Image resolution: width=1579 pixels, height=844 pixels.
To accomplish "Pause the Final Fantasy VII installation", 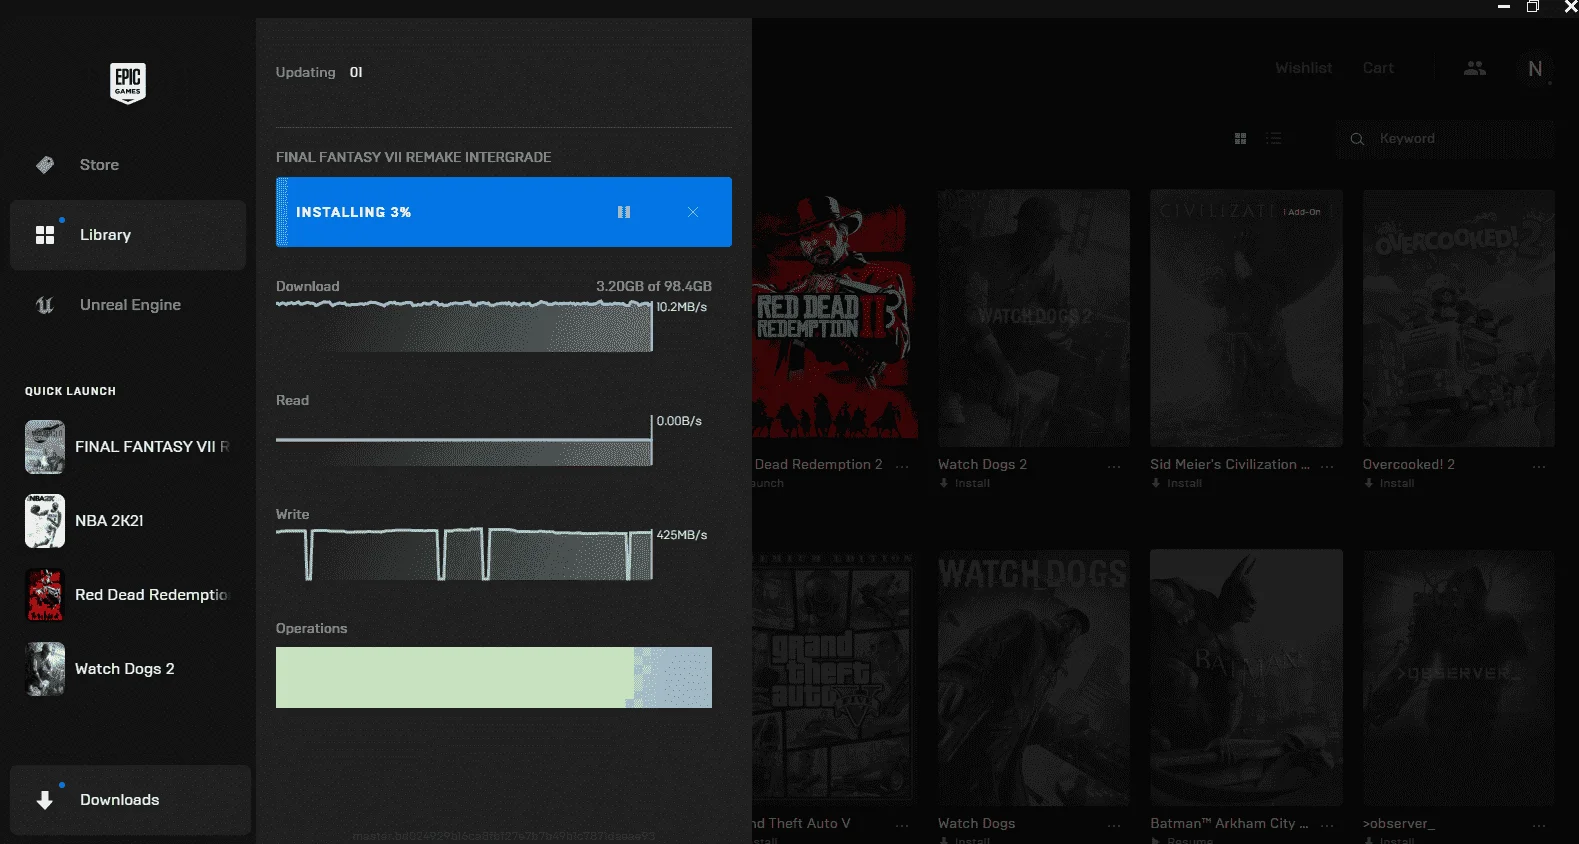I will coord(624,212).
